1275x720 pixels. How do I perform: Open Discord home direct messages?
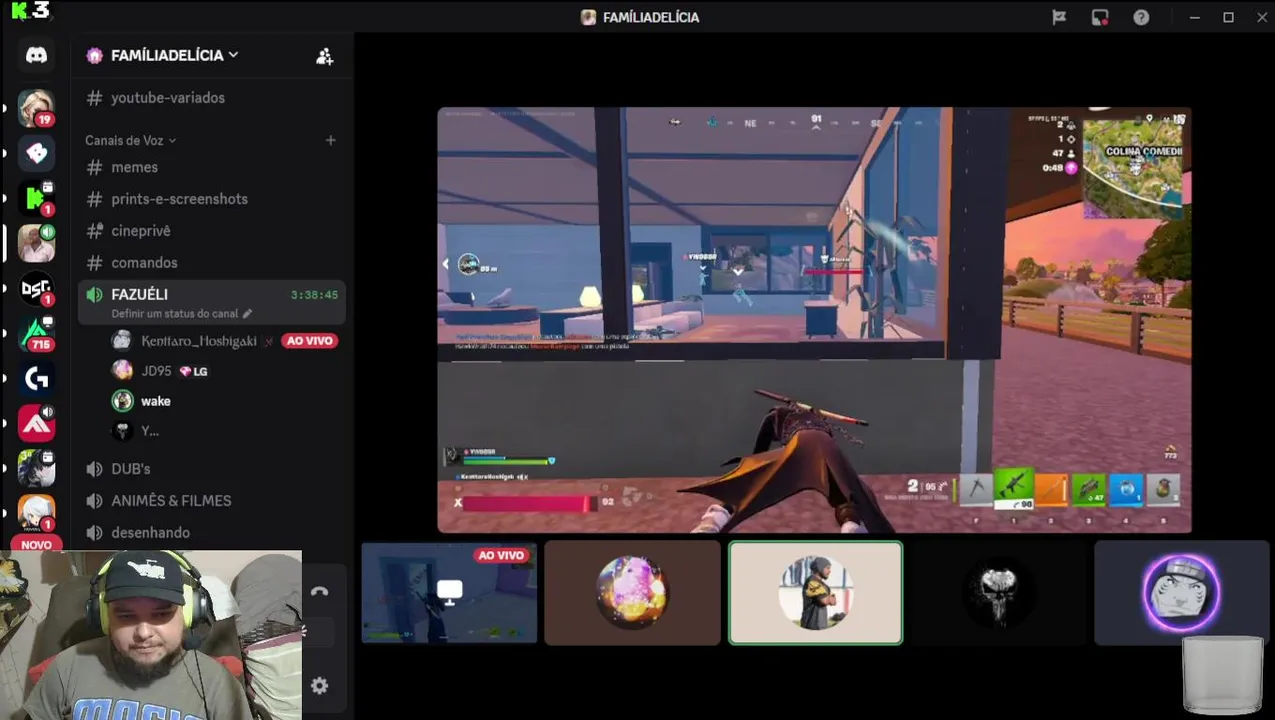(x=36, y=56)
